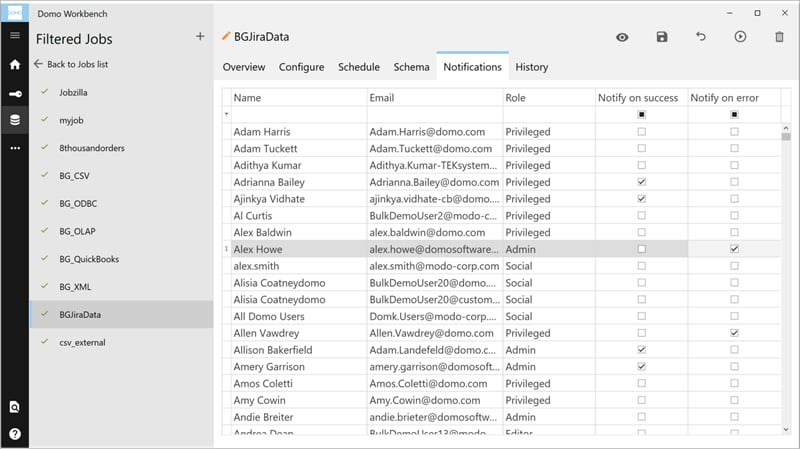Screen dimensions: 800x449
Task: Uncheck Notify on error for Allen Vawdrey
Action: coord(734,333)
